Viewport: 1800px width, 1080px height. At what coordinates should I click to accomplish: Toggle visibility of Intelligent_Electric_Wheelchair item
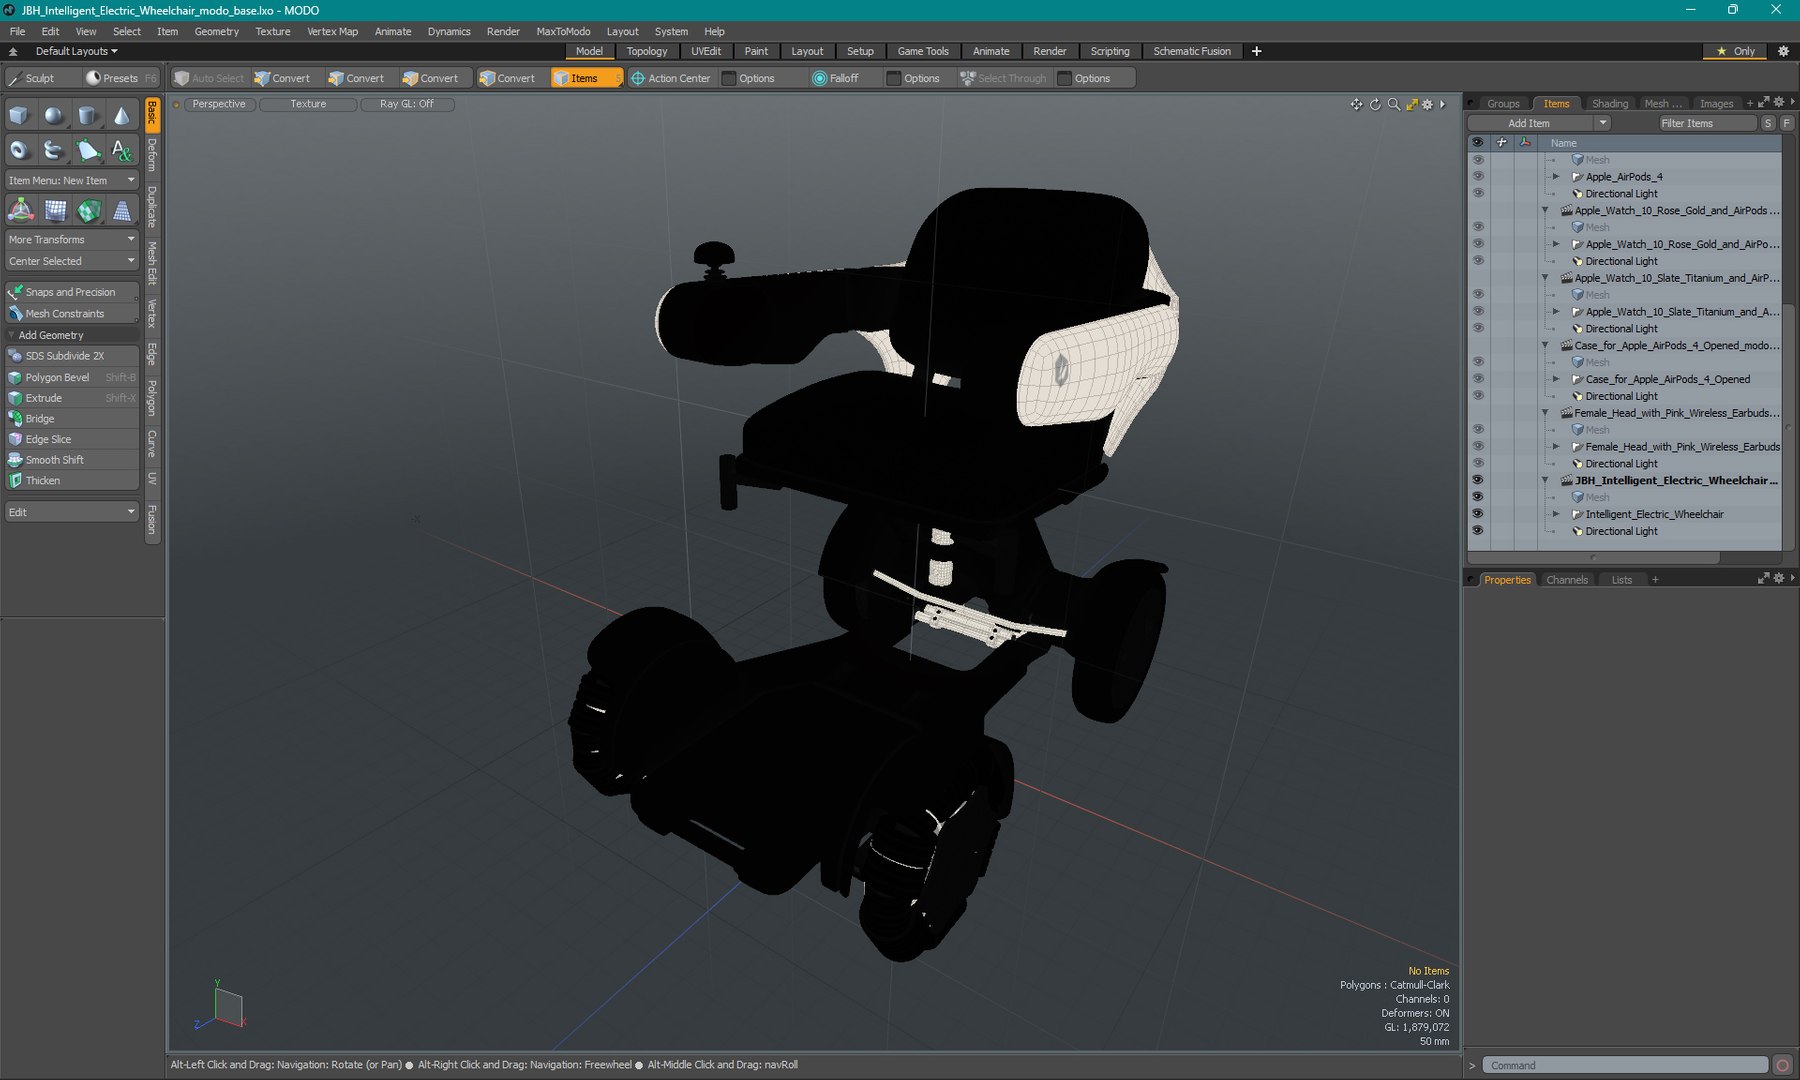pos(1478,514)
